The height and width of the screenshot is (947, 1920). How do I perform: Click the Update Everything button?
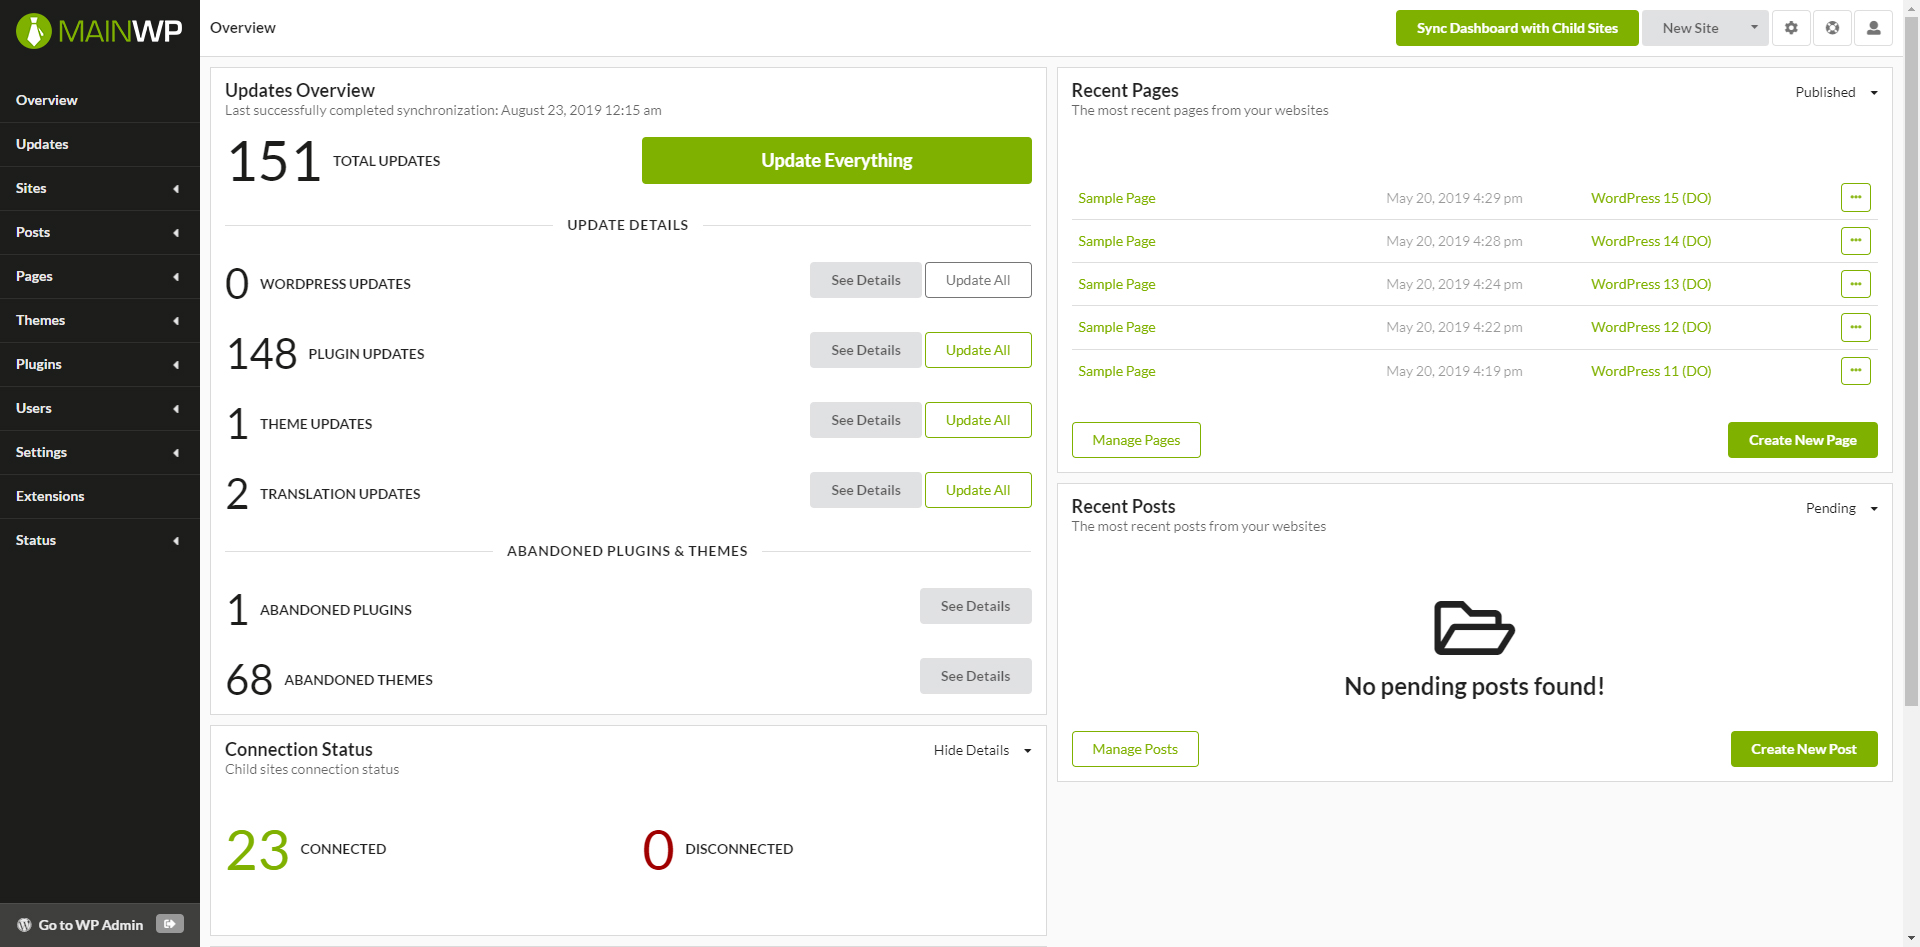pos(836,160)
